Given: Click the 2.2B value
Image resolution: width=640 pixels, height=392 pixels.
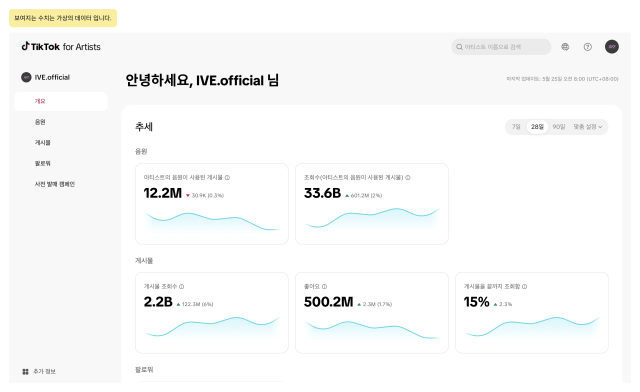Looking at the screenshot, I should (x=158, y=302).
